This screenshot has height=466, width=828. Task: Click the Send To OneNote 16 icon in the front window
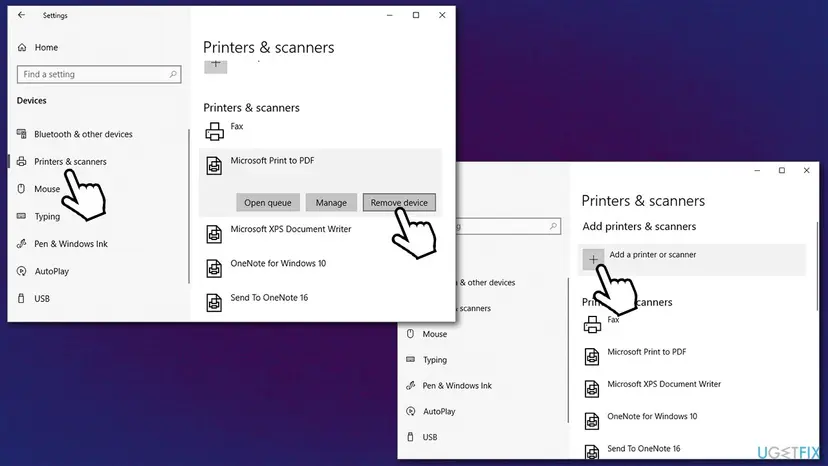[214, 303]
